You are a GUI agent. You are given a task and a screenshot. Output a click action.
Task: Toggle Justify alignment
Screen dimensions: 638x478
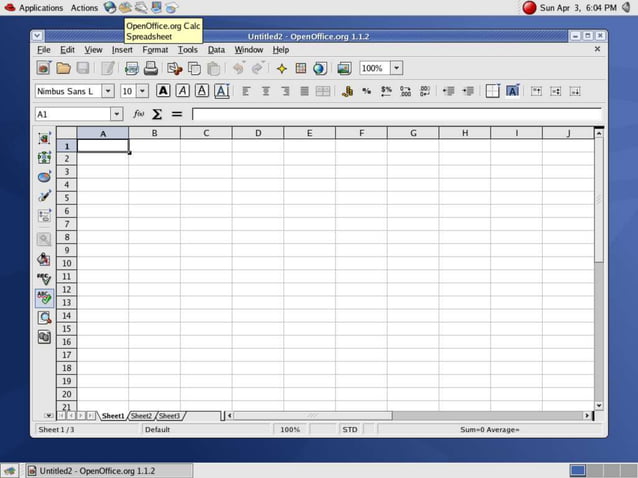click(304, 91)
